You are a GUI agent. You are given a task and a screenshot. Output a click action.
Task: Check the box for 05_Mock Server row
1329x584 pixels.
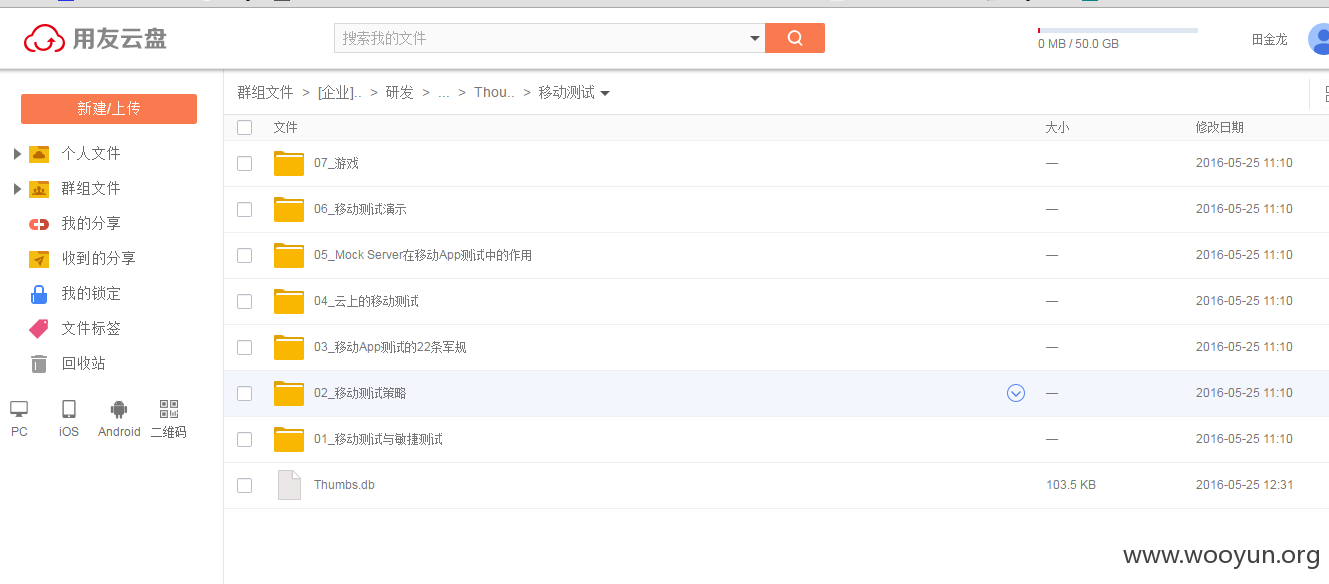point(245,255)
